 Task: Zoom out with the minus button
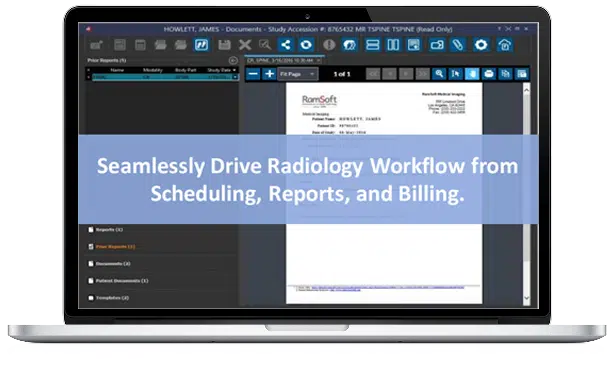(253, 74)
